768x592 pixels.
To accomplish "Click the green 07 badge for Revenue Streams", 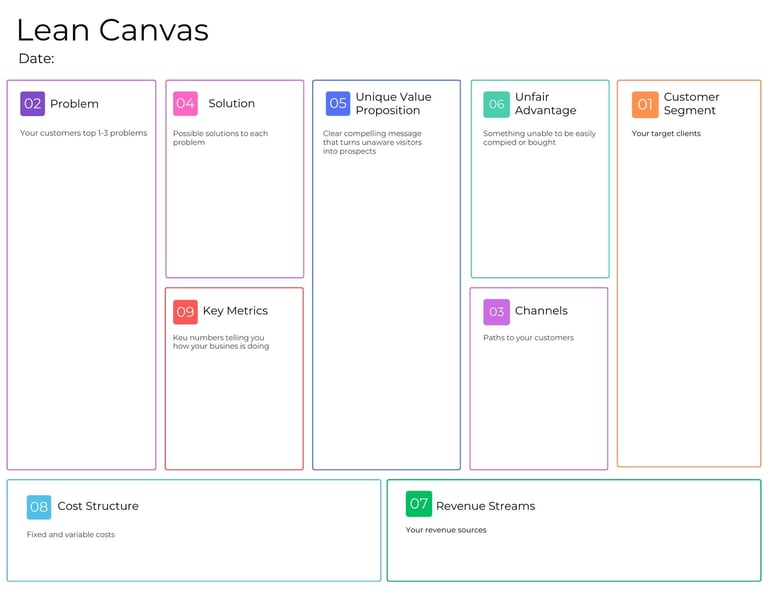I will coord(419,503).
